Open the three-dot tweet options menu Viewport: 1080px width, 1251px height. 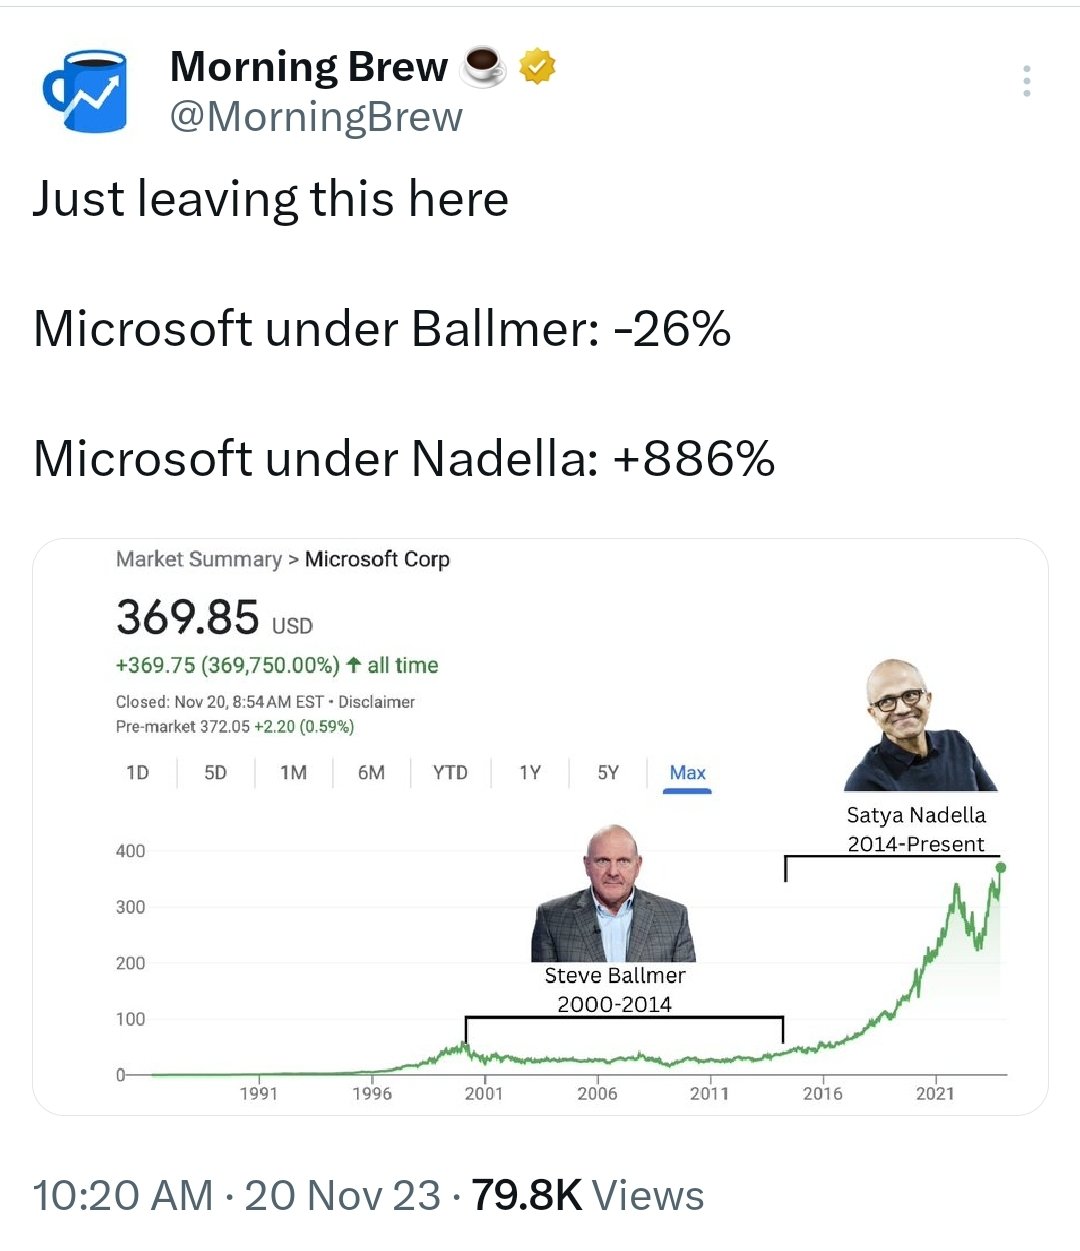[x=1026, y=81]
